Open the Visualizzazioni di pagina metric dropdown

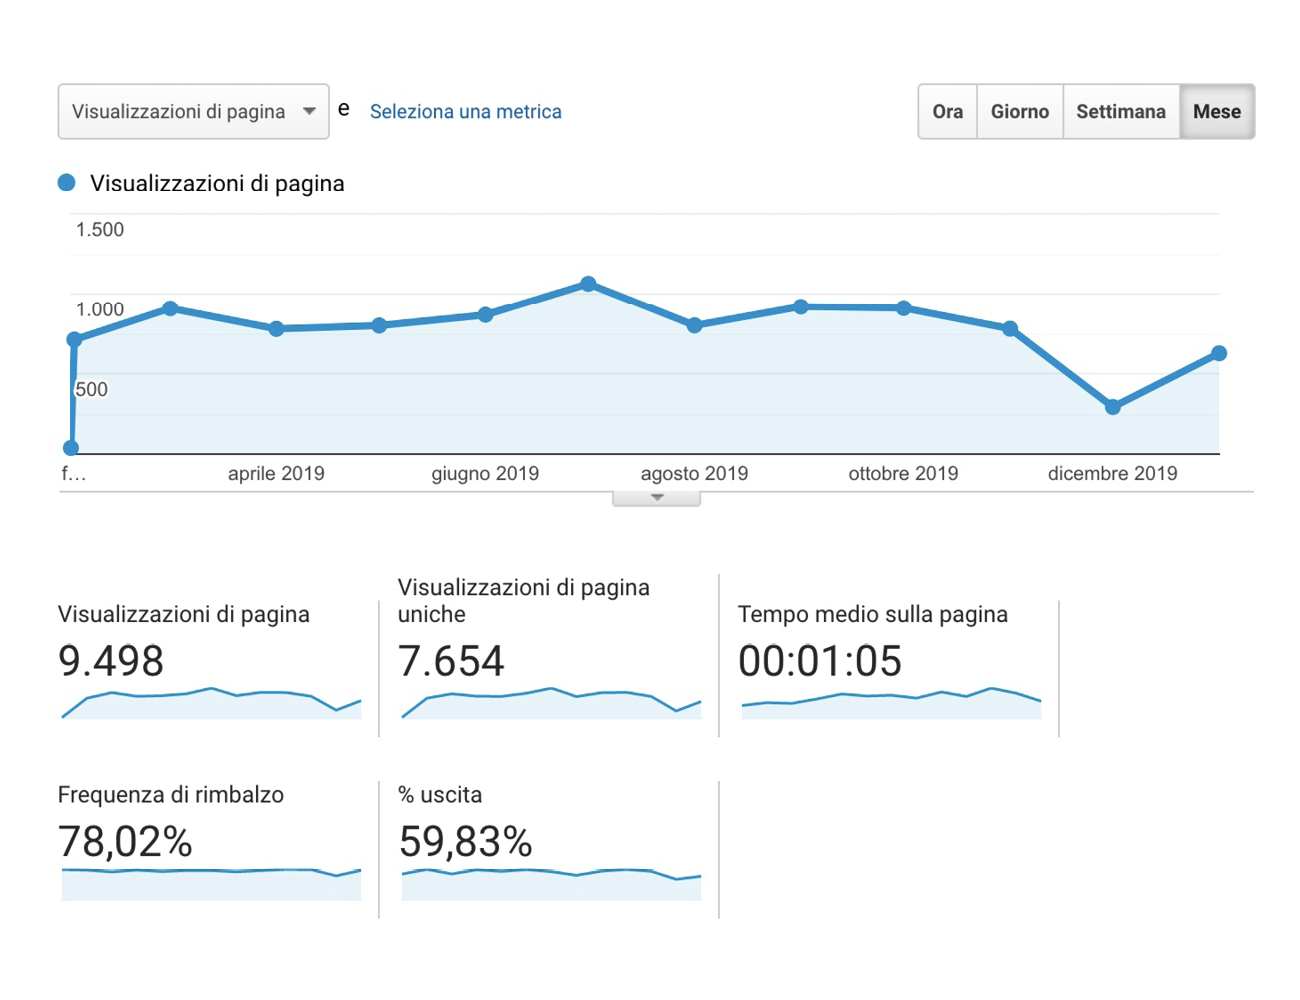point(193,112)
